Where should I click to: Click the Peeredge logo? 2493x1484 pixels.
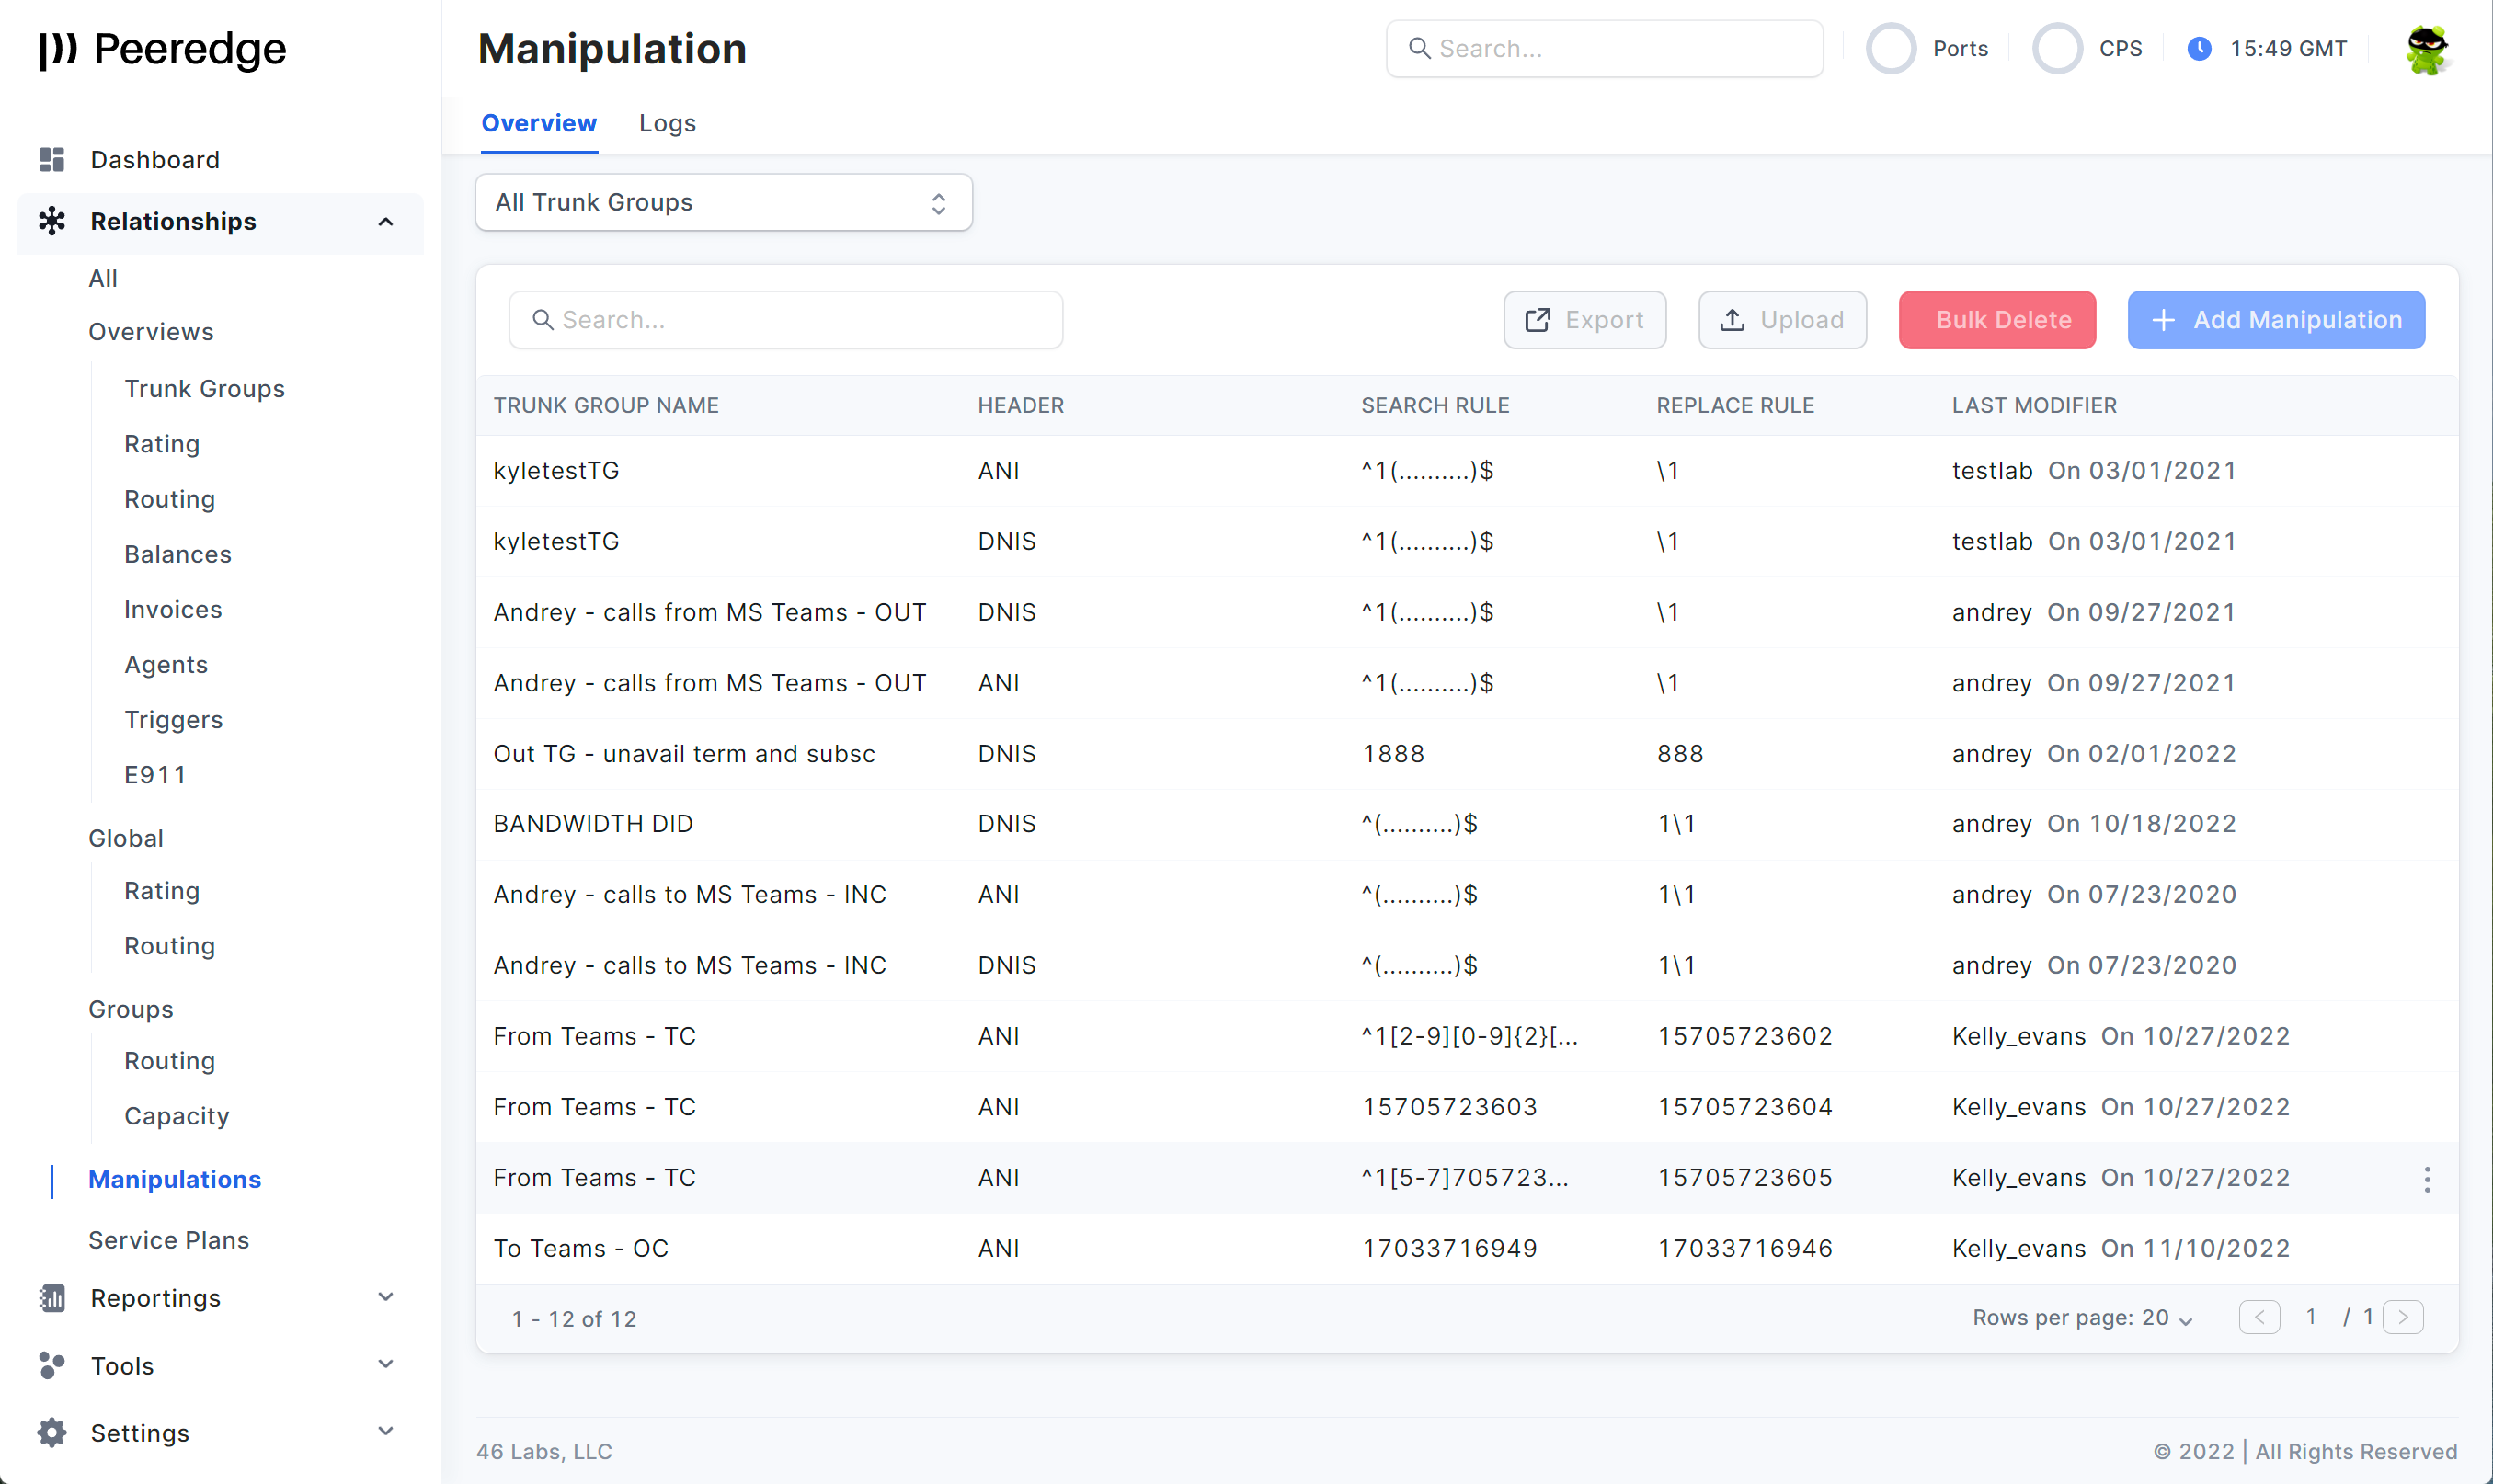point(163,49)
